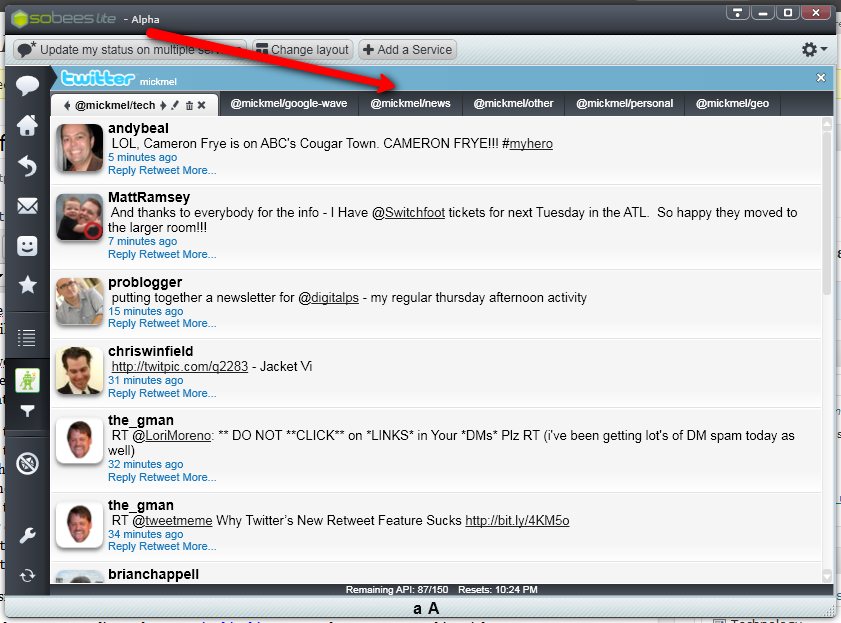The height and width of the screenshot is (623, 841).
Task: Refresh the timeline with the circular arrows icon
Action: (x=27, y=576)
